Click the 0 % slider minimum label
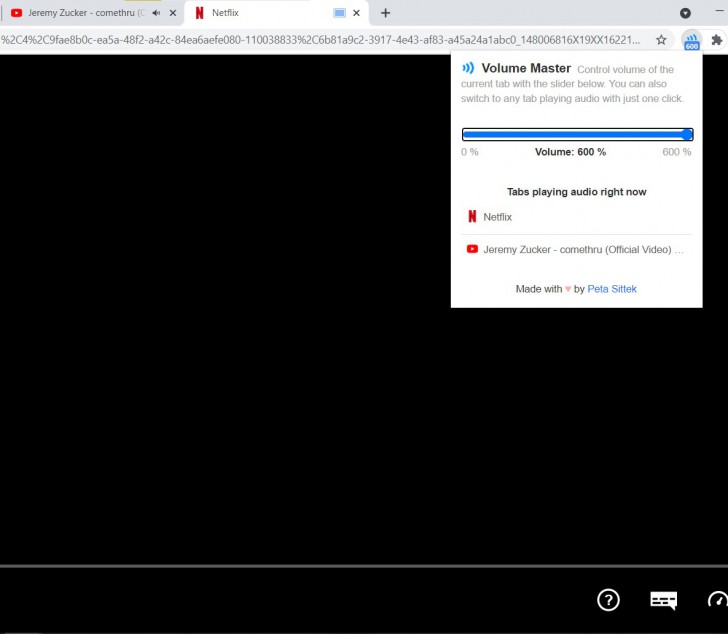The image size is (728, 634). tap(469, 152)
